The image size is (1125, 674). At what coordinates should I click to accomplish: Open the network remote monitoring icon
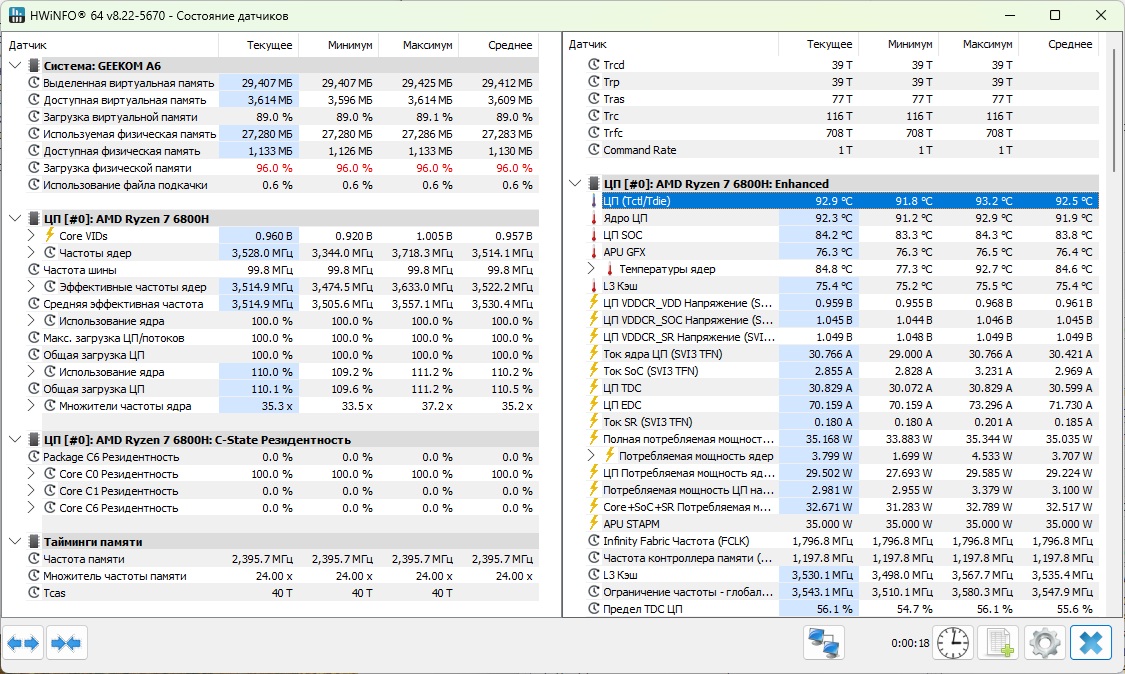[x=824, y=643]
